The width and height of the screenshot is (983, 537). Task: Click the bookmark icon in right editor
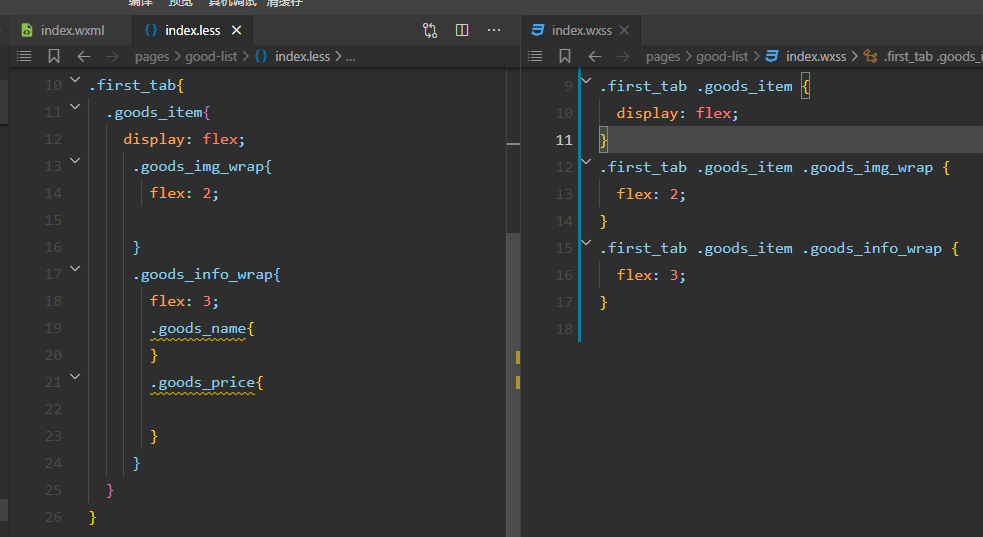coord(565,56)
